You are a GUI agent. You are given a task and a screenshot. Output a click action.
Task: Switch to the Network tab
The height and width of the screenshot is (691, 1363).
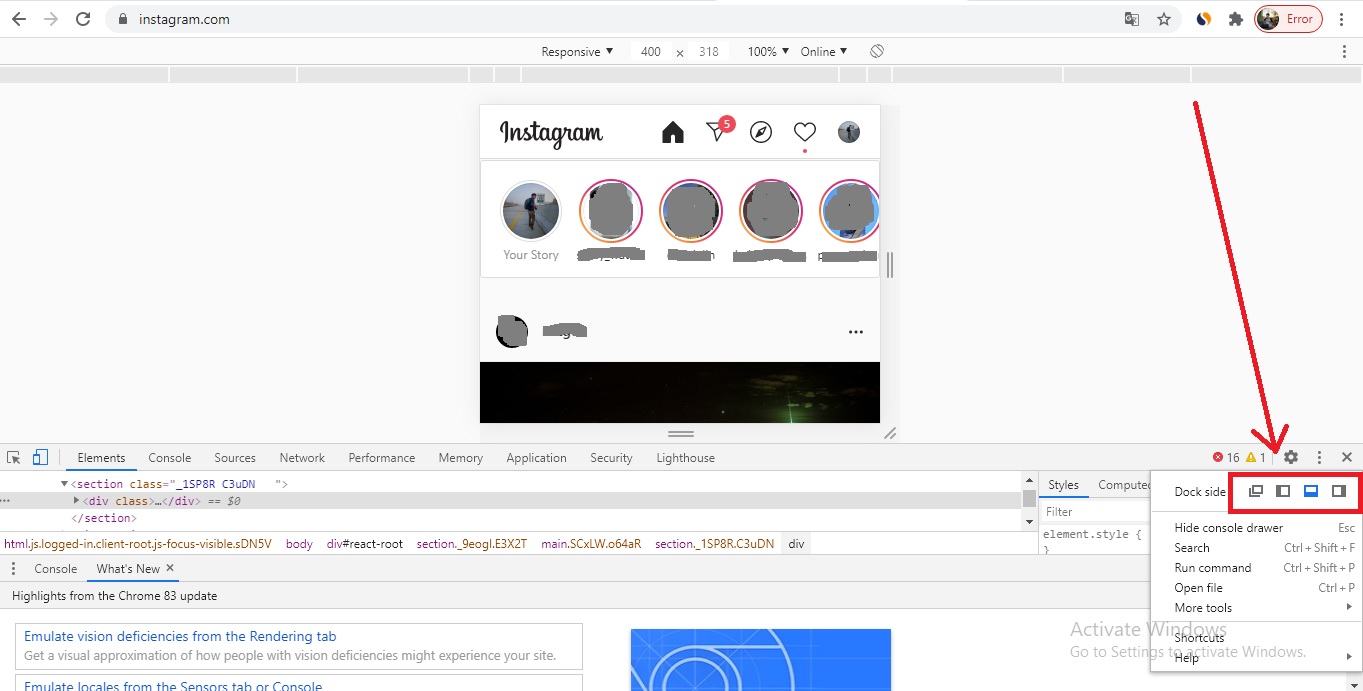click(x=302, y=457)
